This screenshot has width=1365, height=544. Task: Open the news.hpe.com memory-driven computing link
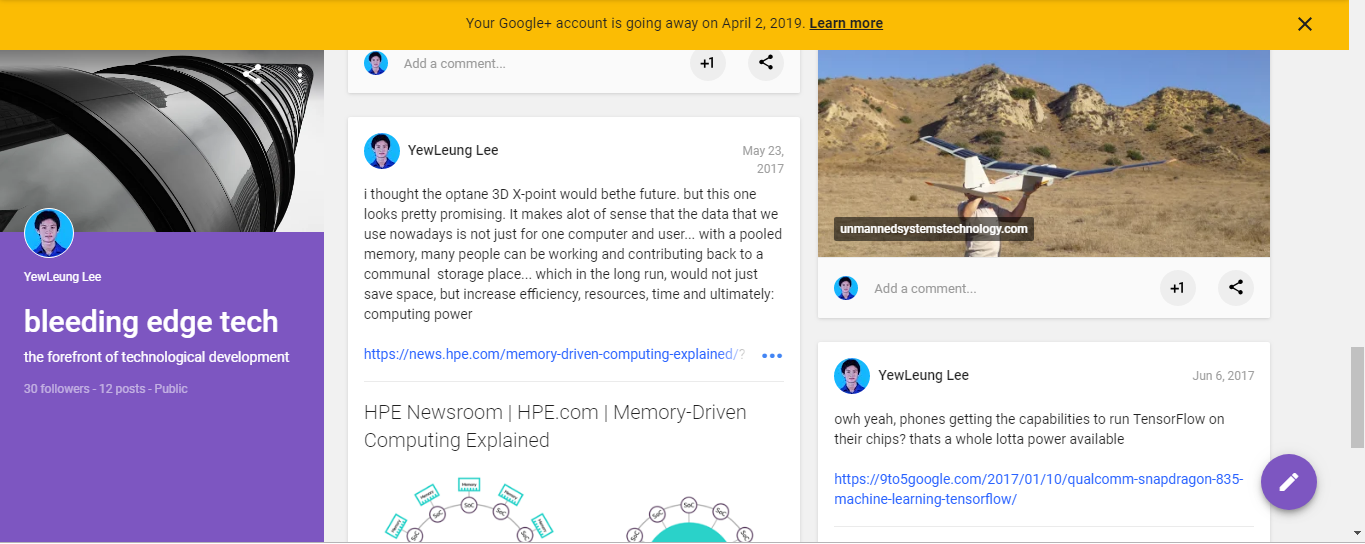[554, 354]
